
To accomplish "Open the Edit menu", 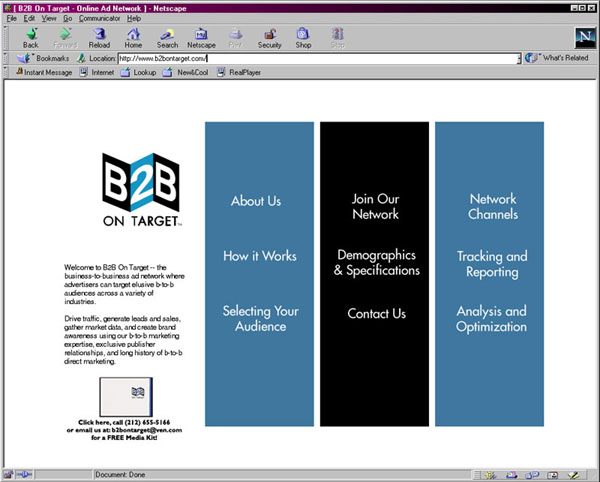I will point(29,18).
